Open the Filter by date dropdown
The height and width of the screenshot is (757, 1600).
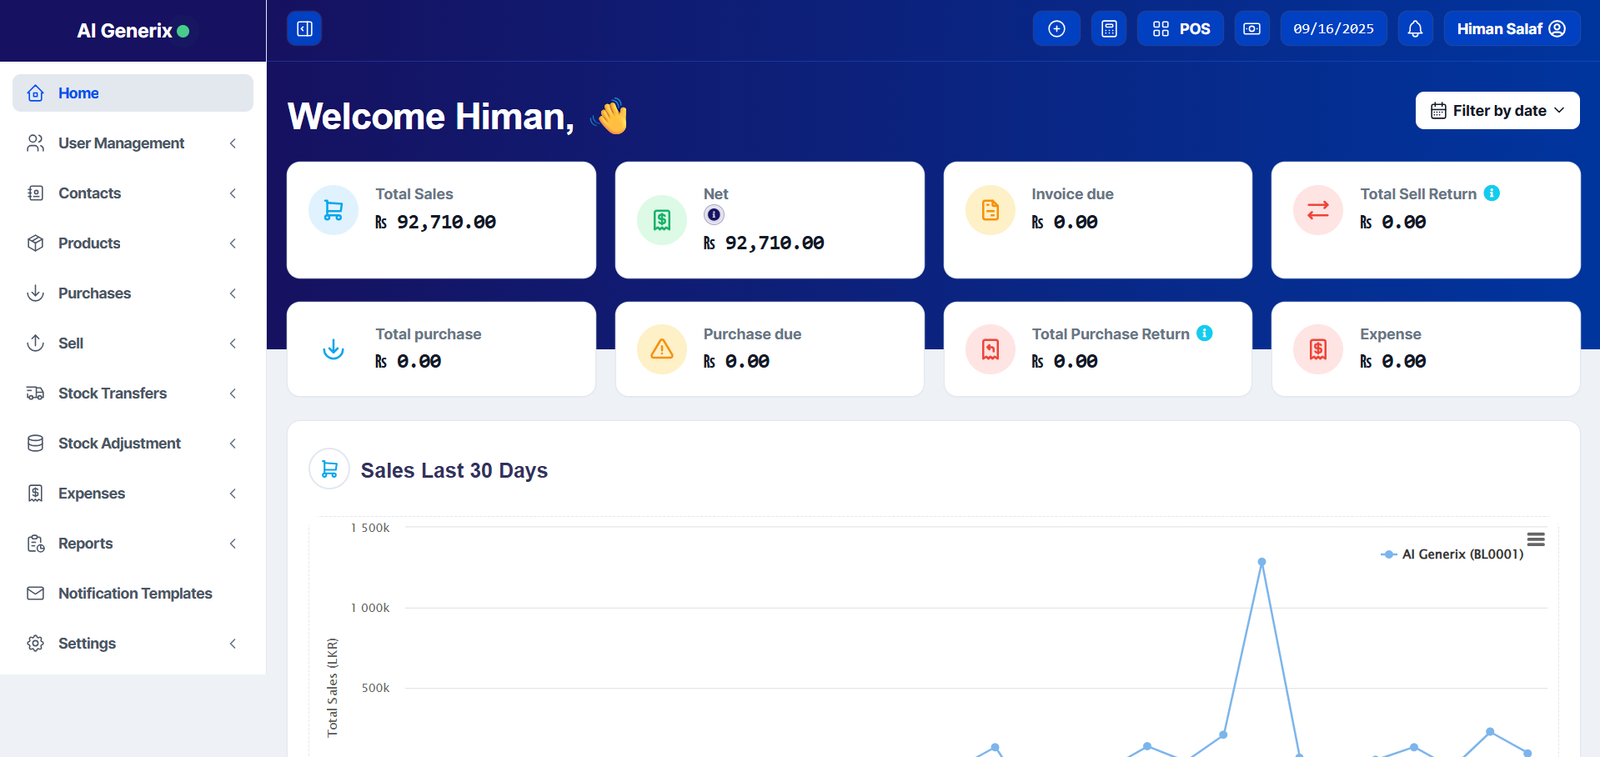(x=1497, y=111)
